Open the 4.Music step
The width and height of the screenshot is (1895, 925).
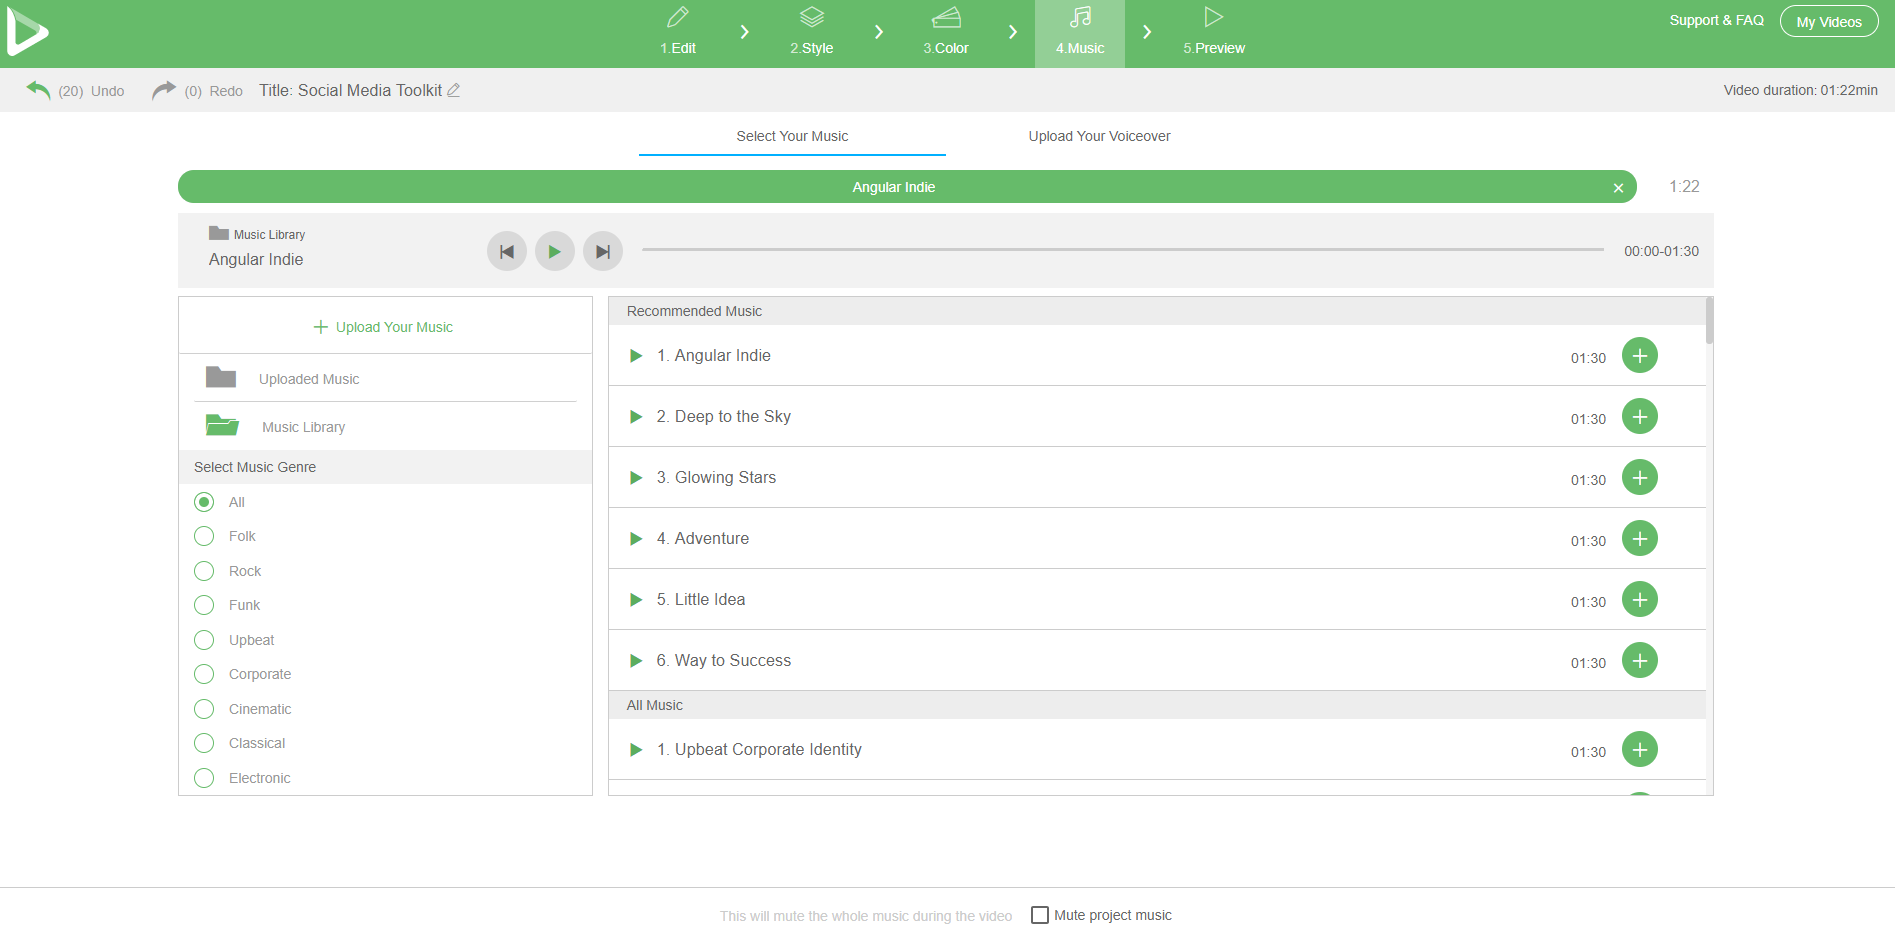coord(1080,32)
